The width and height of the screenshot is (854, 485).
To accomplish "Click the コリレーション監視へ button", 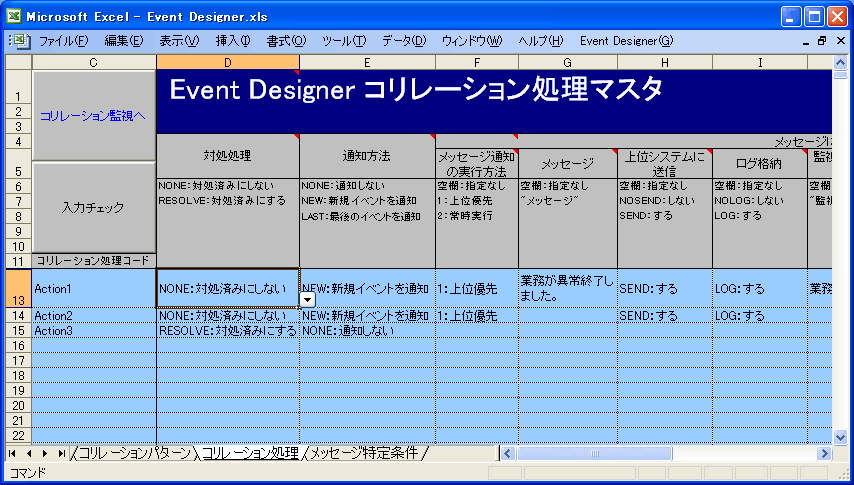I will (94, 116).
